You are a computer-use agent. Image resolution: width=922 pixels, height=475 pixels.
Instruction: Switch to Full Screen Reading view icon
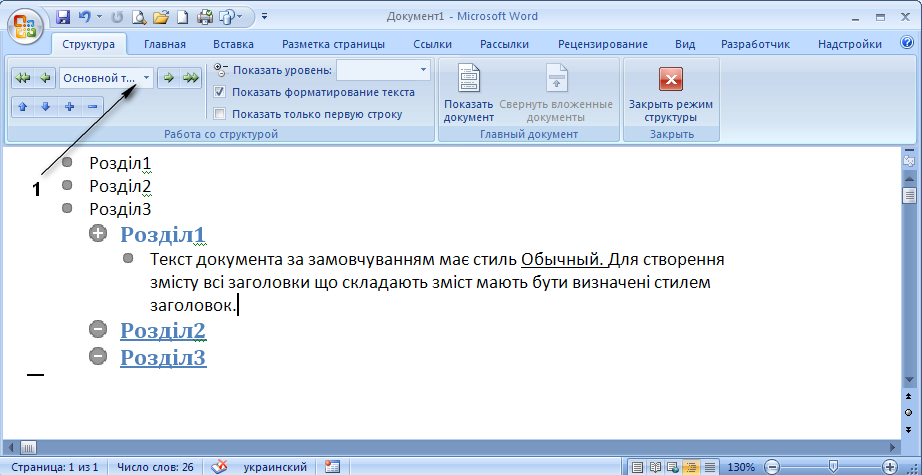[656, 467]
